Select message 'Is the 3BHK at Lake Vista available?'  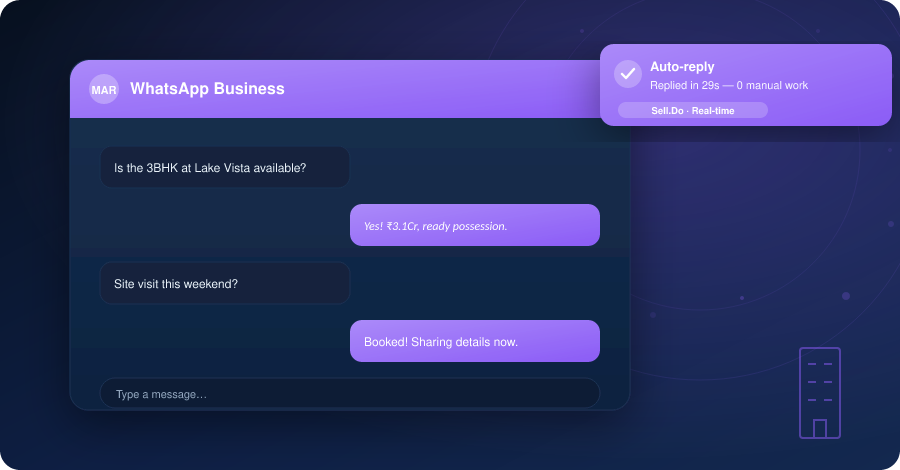pos(225,167)
